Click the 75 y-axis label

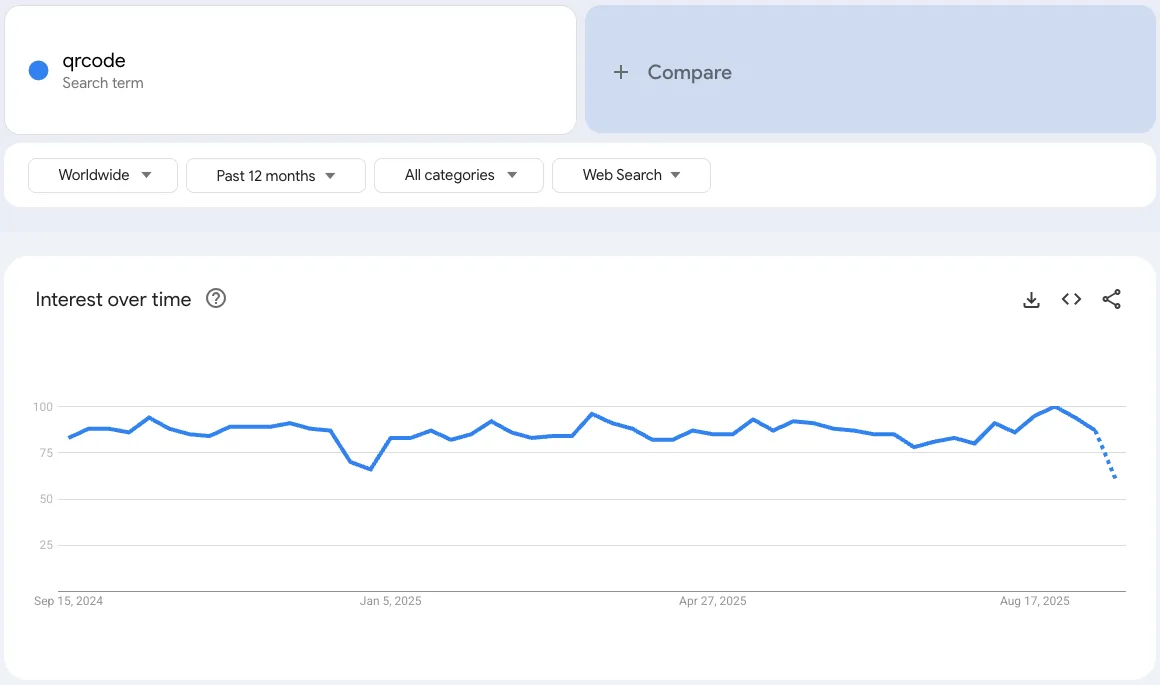point(46,453)
